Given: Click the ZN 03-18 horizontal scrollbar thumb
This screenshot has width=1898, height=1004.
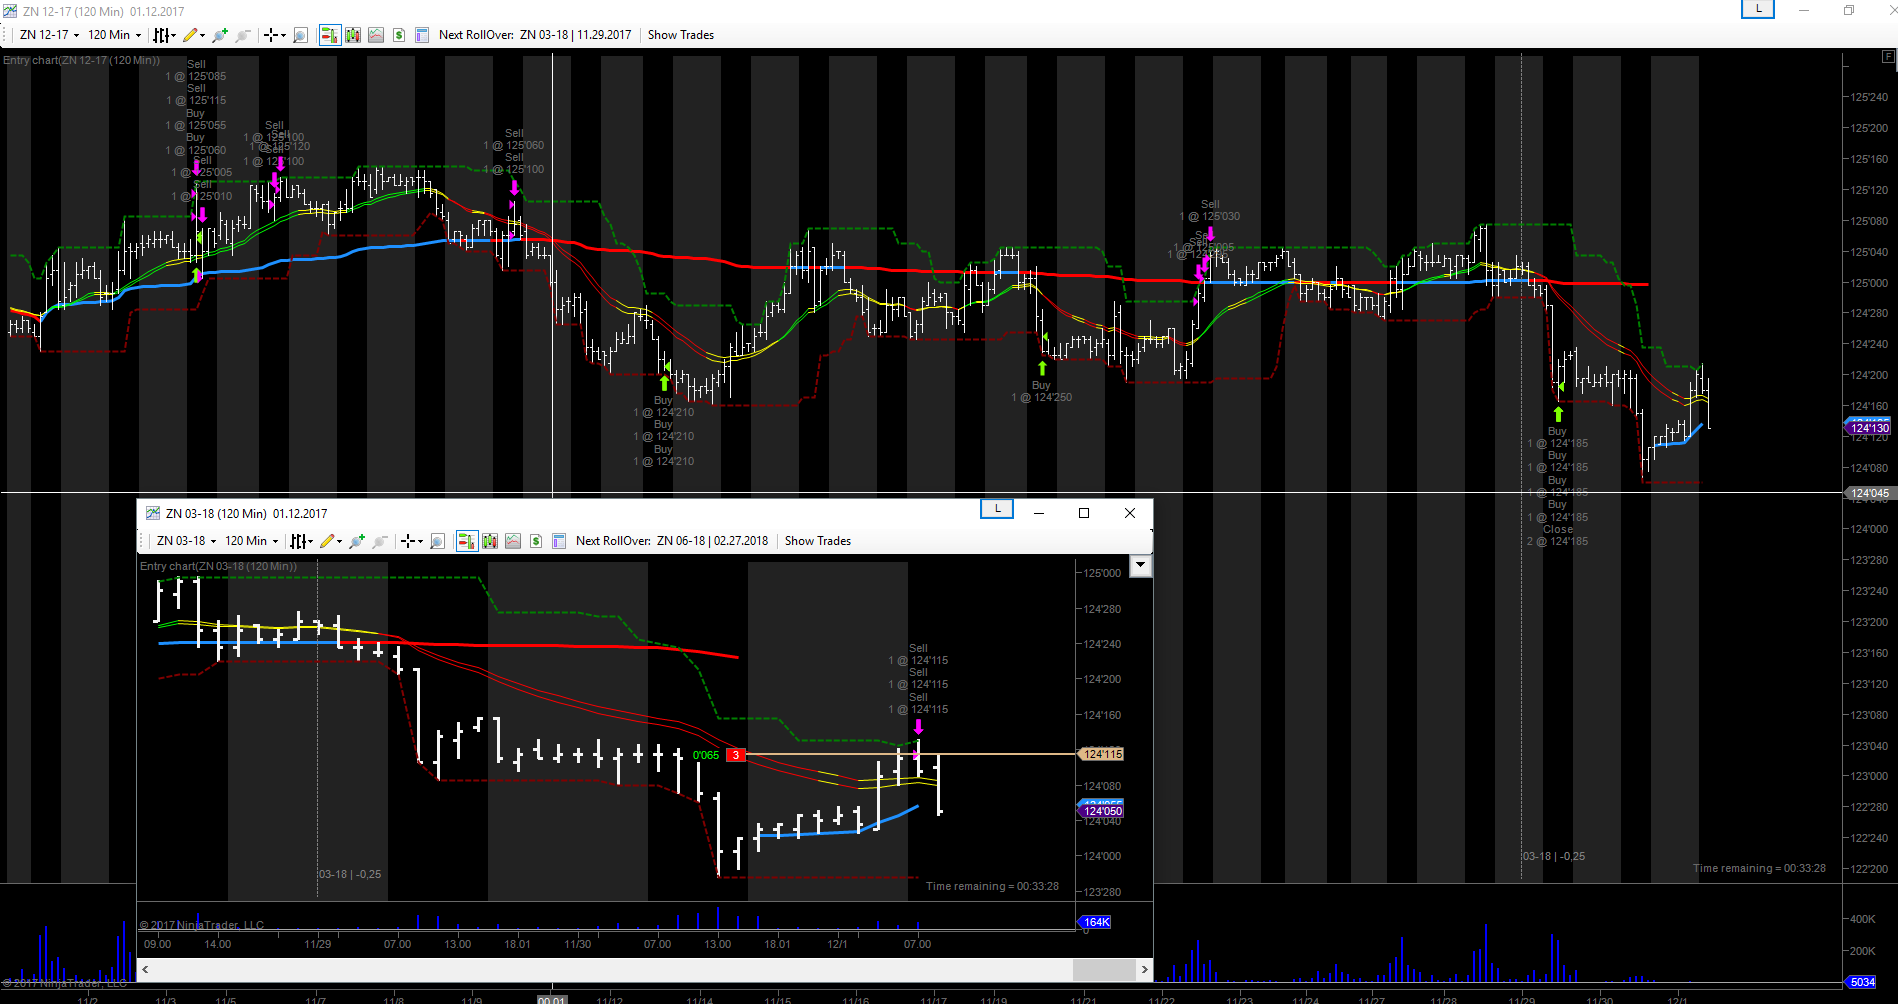Looking at the screenshot, I should [1104, 969].
